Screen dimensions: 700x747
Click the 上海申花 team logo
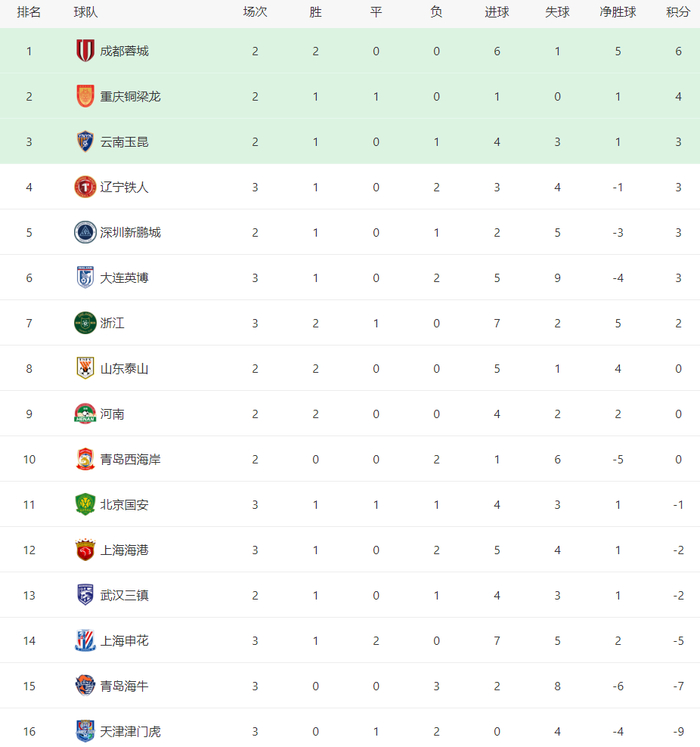pyautogui.click(x=85, y=640)
